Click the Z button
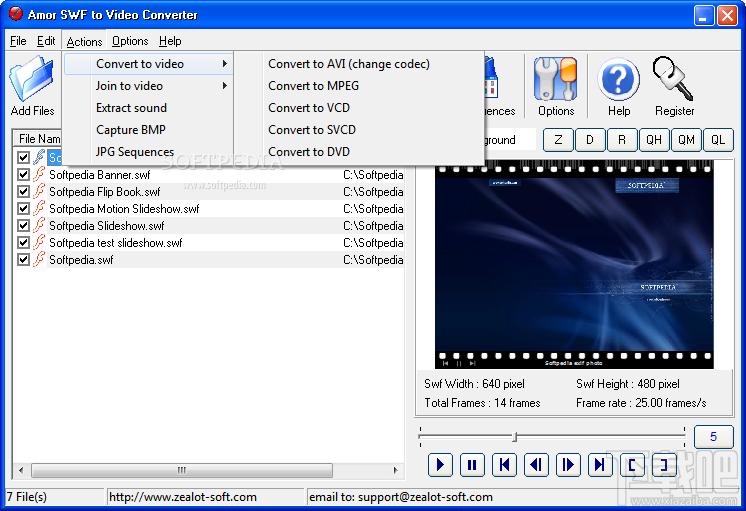746x511 pixels. (x=558, y=140)
